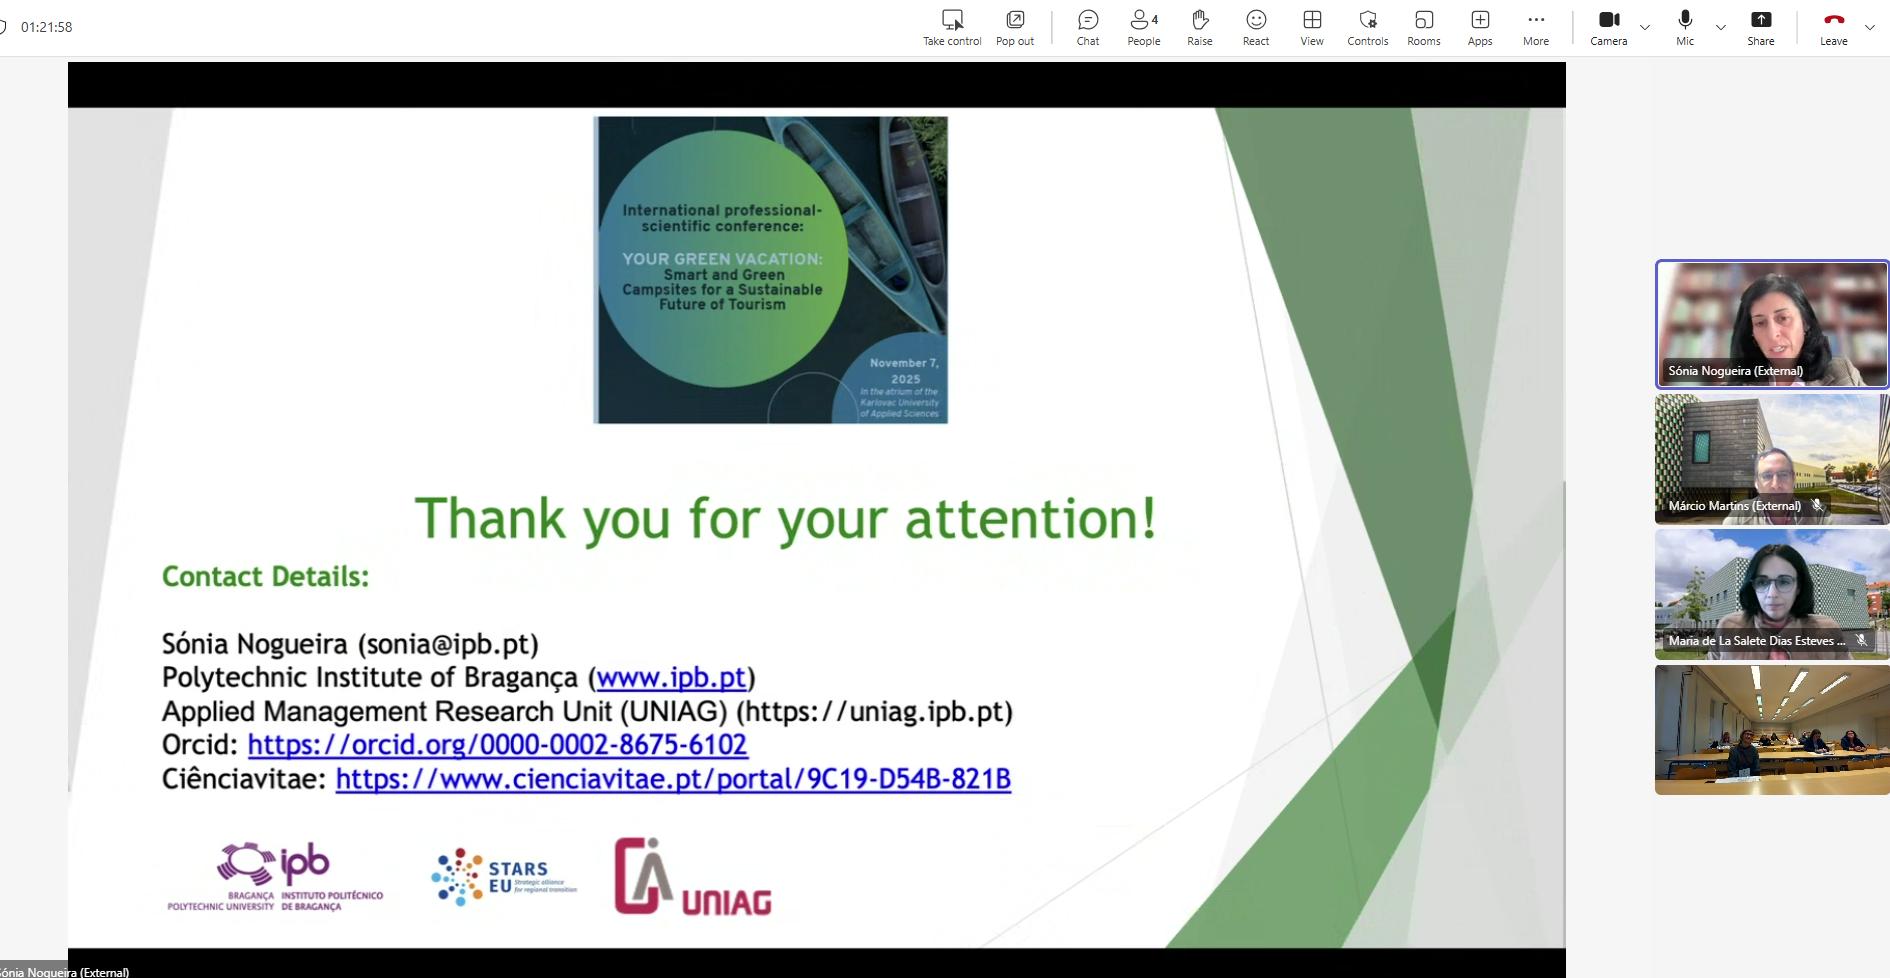Toggle the Mic mute state

(1685, 21)
